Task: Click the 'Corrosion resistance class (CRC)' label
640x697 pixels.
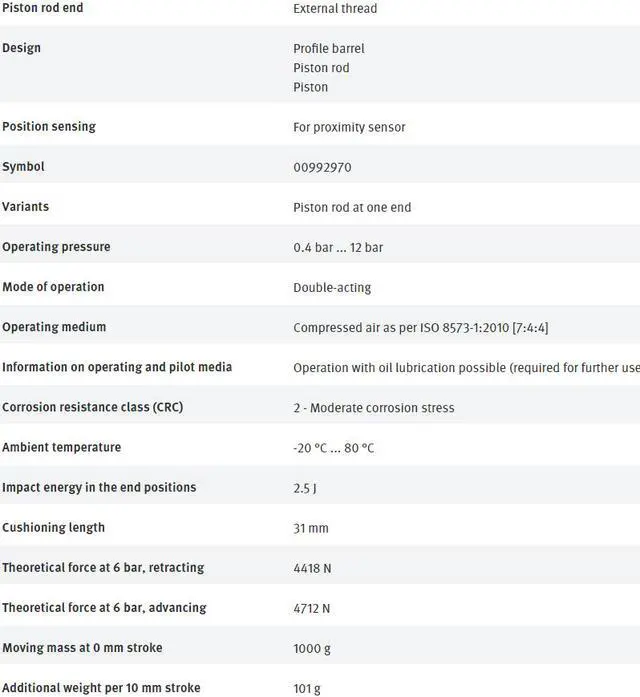Action: pos(93,408)
